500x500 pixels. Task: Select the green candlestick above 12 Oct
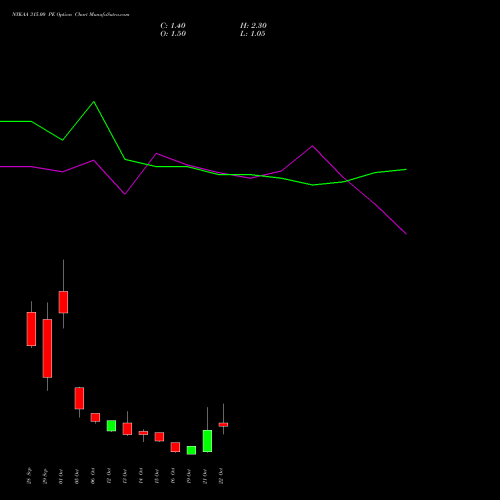point(111,426)
